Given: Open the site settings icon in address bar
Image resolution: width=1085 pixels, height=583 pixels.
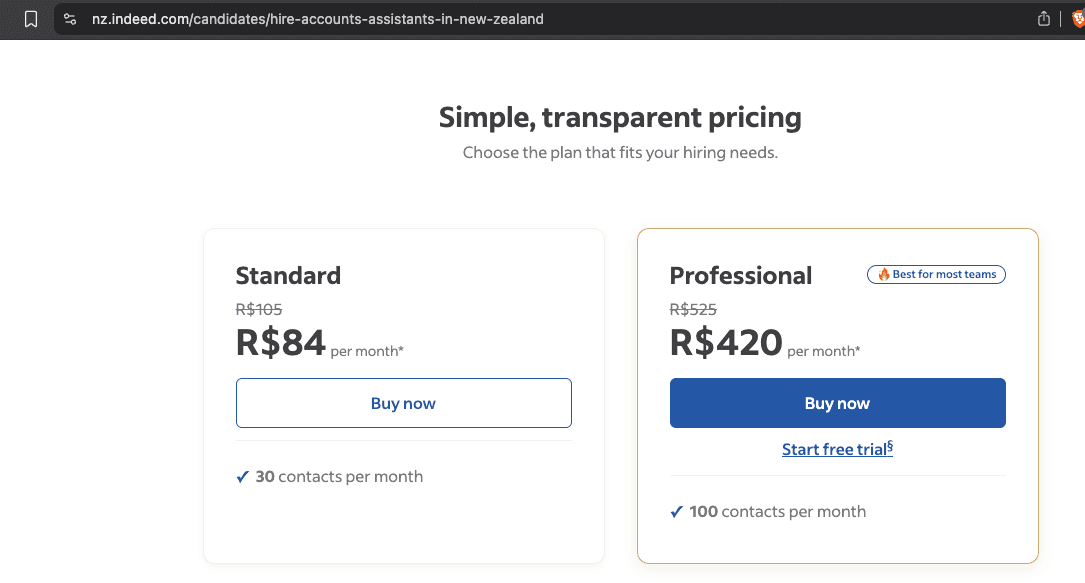Looking at the screenshot, I should pos(70,19).
